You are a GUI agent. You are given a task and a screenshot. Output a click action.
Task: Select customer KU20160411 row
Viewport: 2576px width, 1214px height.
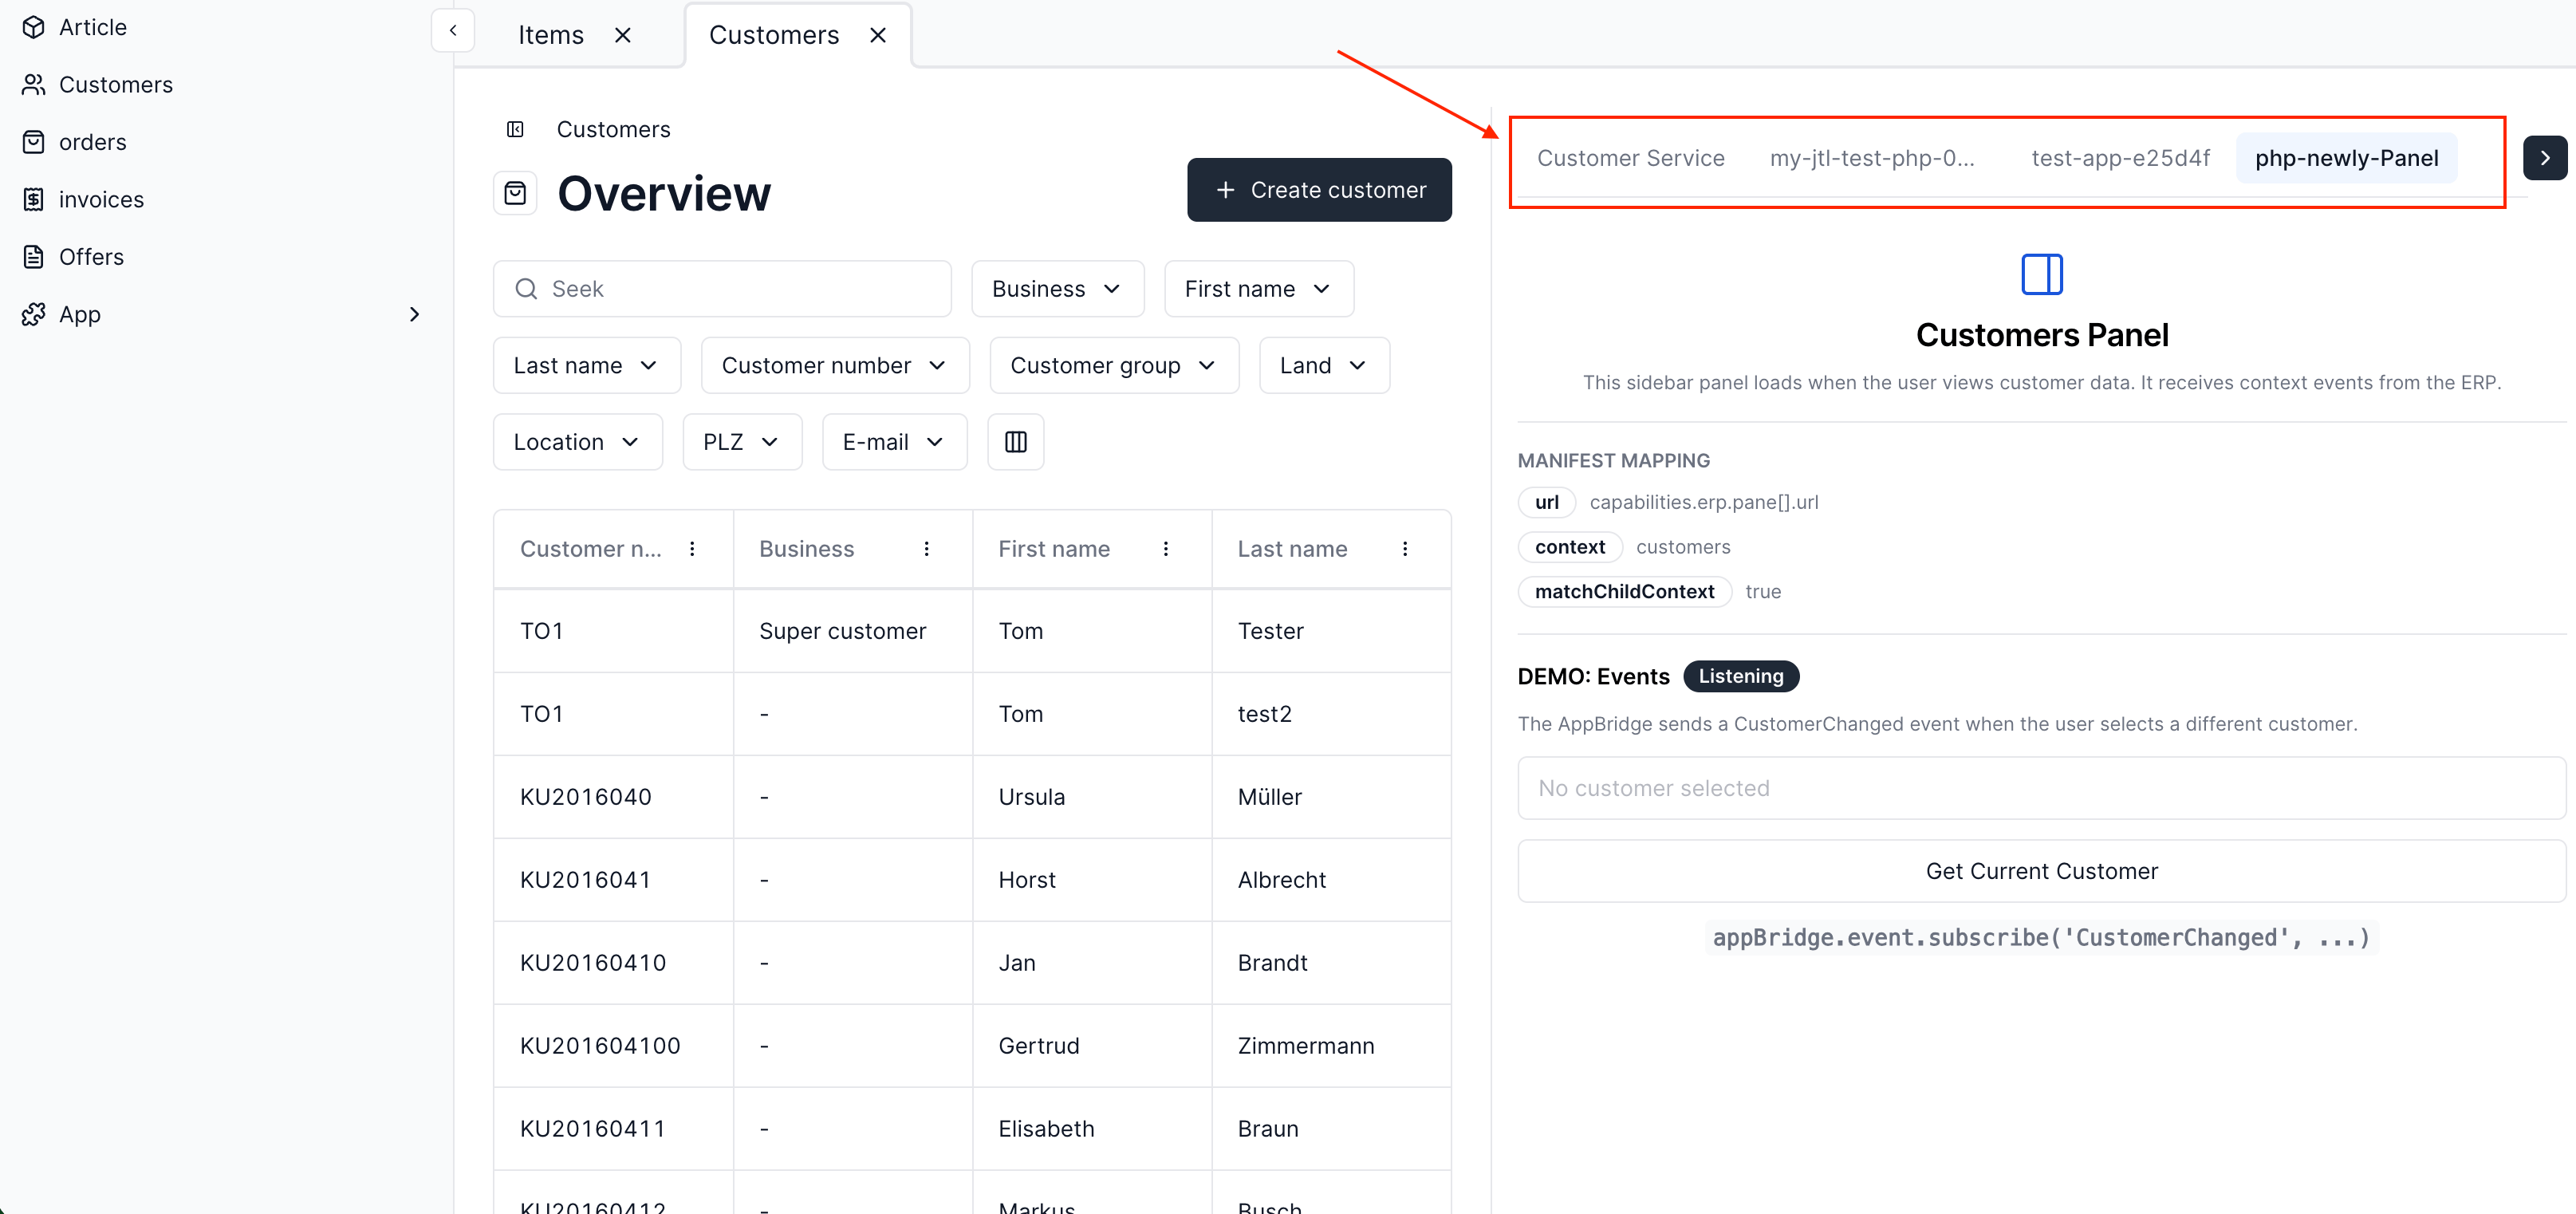click(972, 1129)
